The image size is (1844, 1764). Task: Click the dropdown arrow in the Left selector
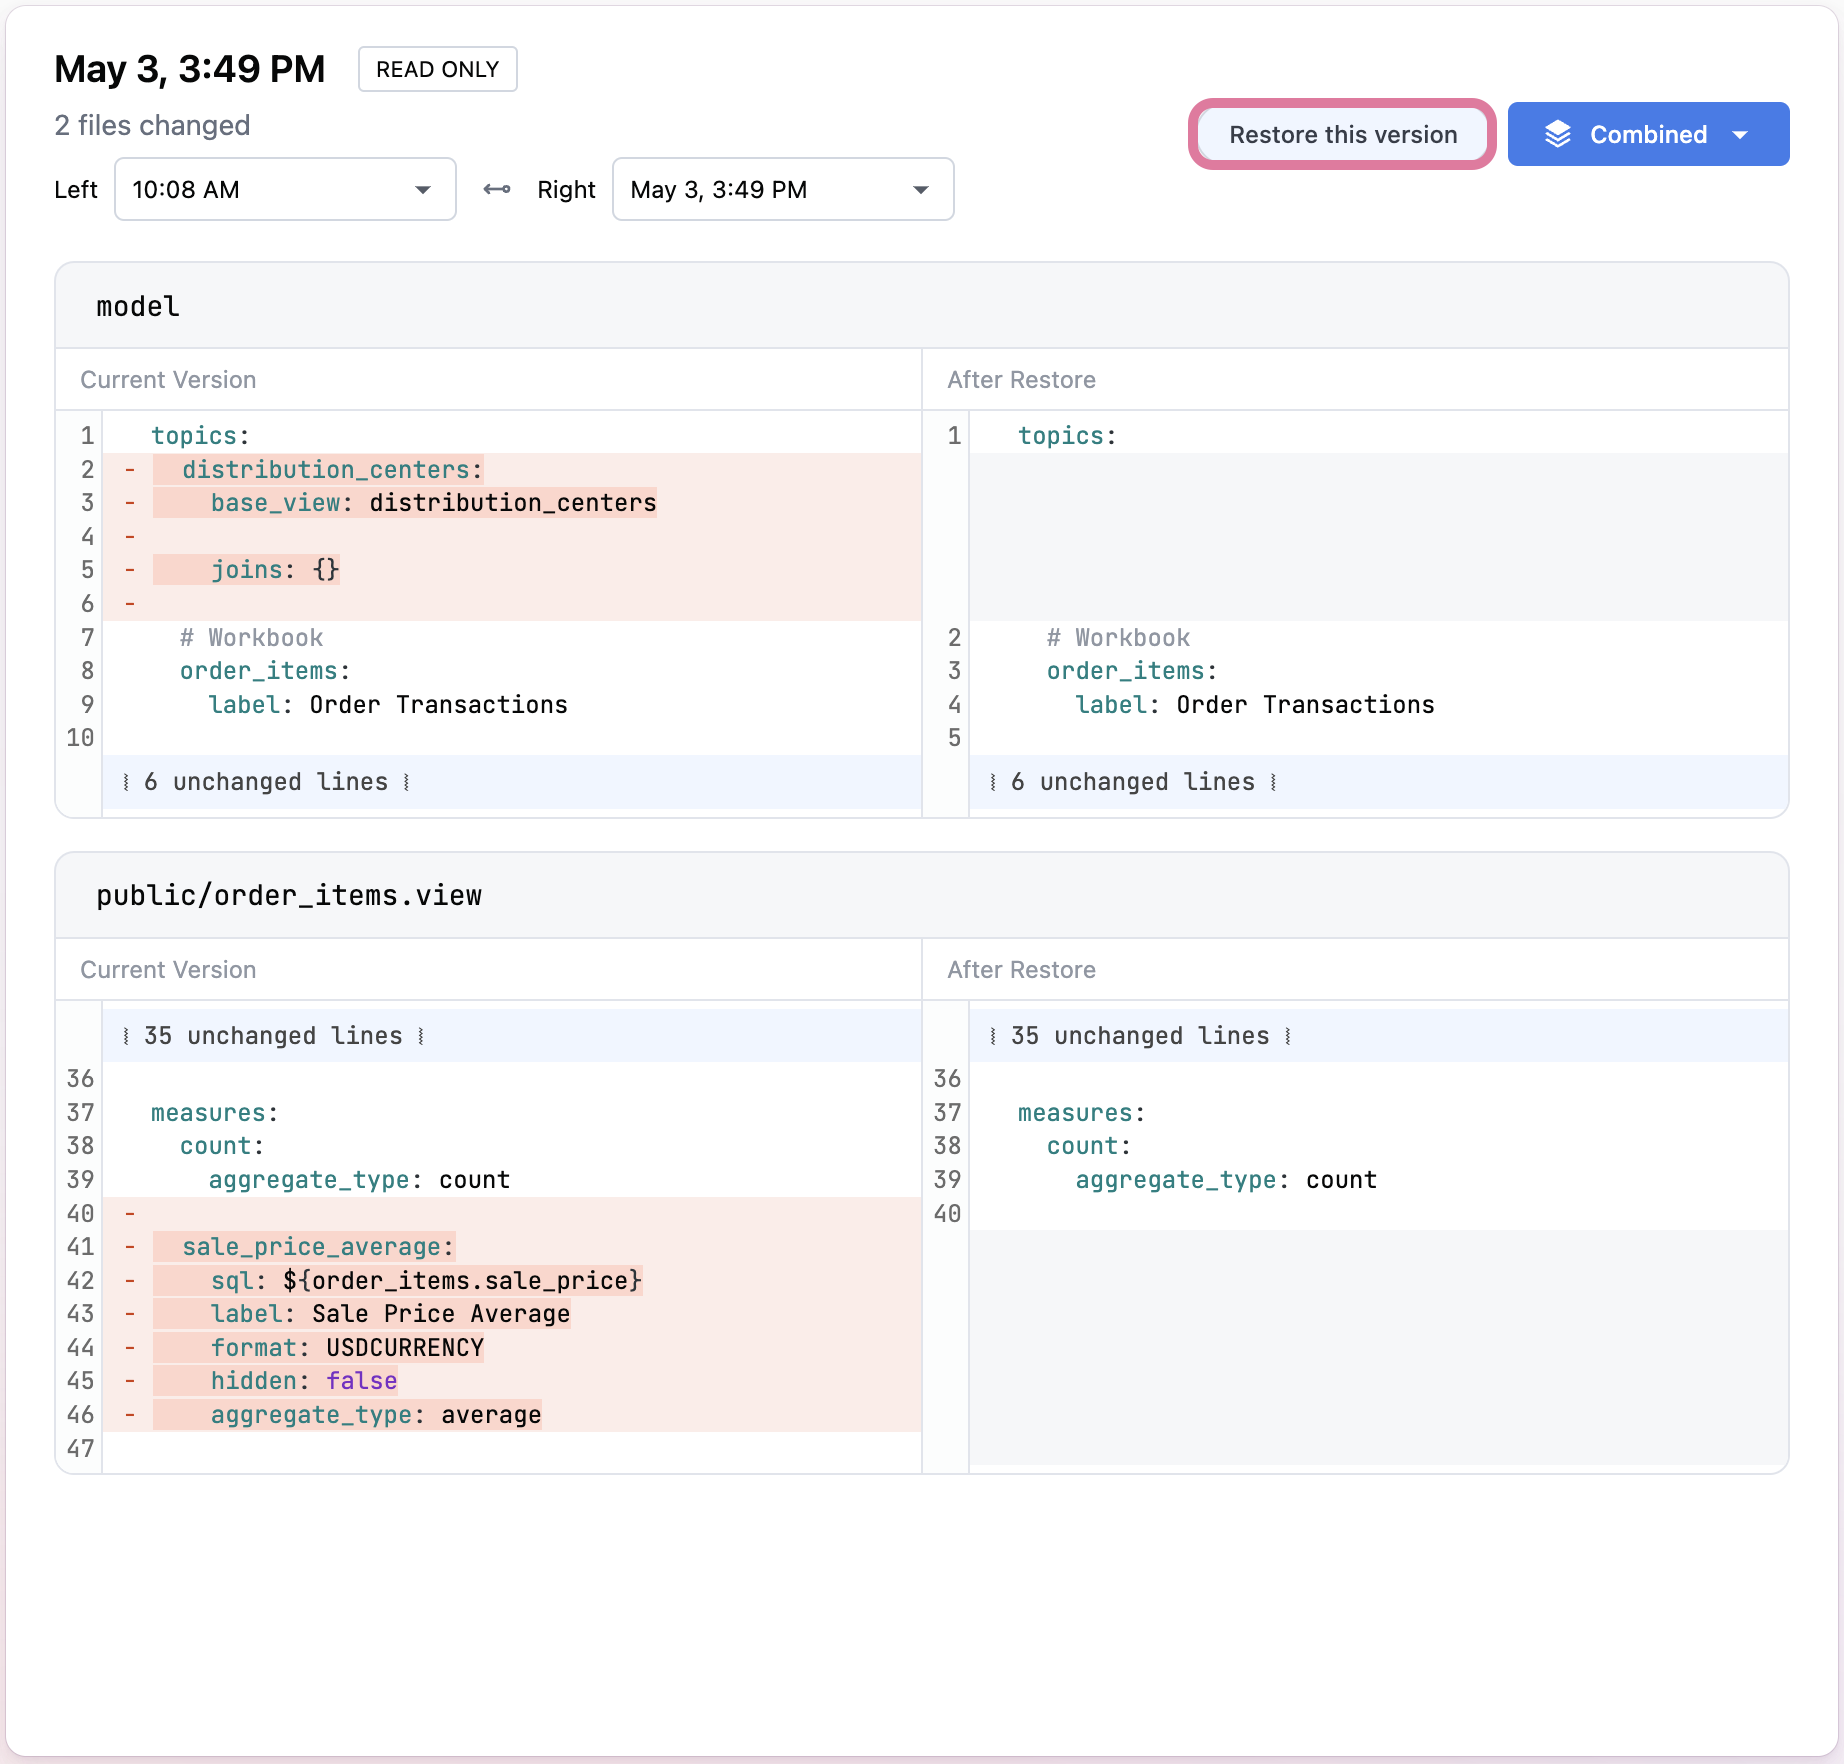(x=423, y=190)
